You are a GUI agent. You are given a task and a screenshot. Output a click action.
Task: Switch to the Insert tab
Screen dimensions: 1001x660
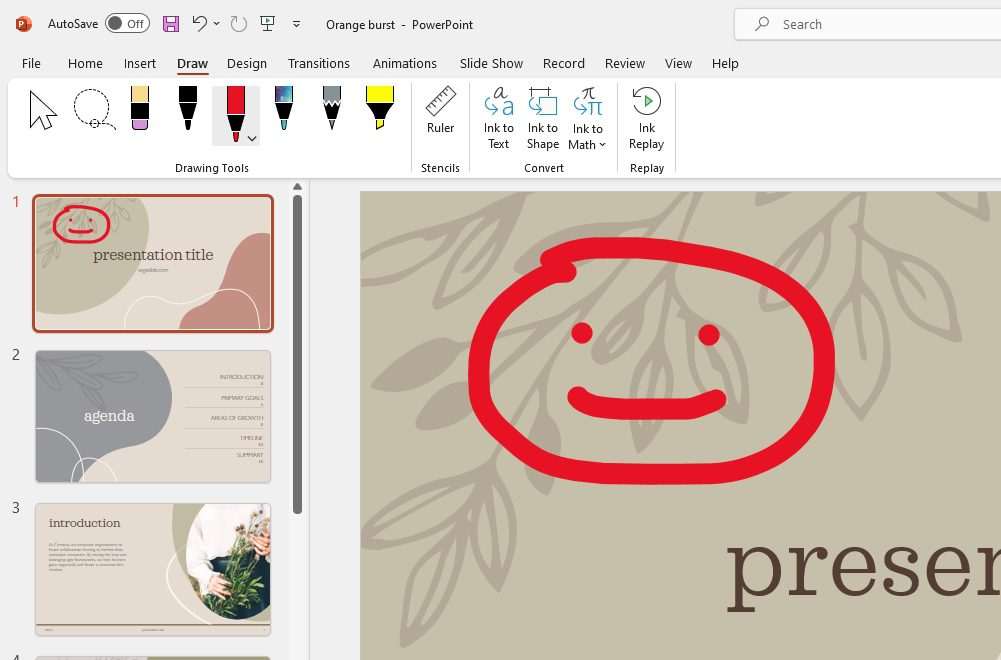[x=140, y=63]
